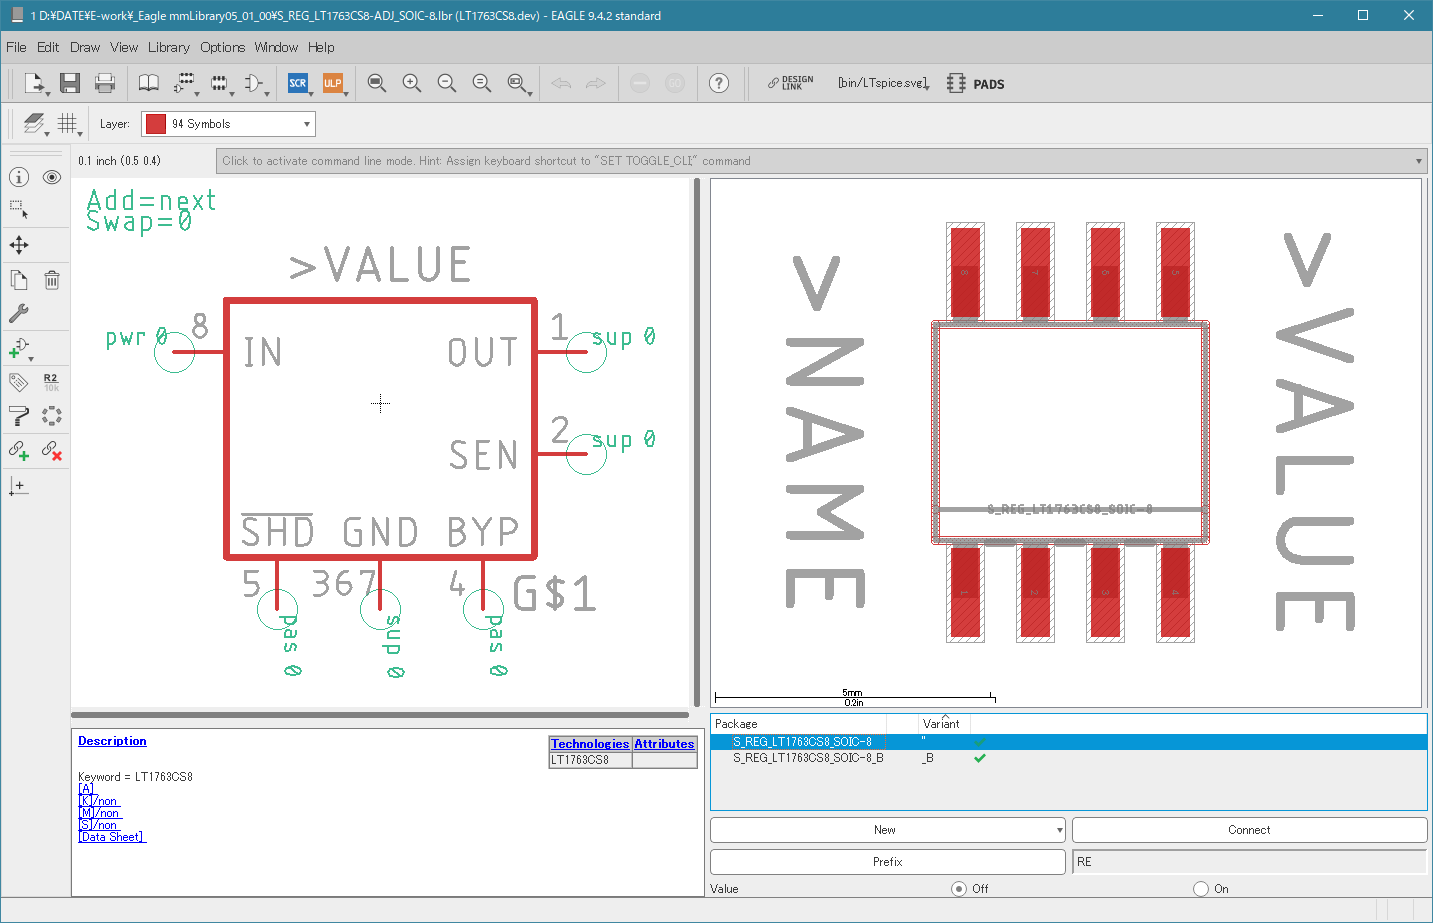Image resolution: width=1433 pixels, height=923 pixels.
Task: Select package row S_REG_LT1763CS8_SOIC-8_B
Action: point(1068,758)
